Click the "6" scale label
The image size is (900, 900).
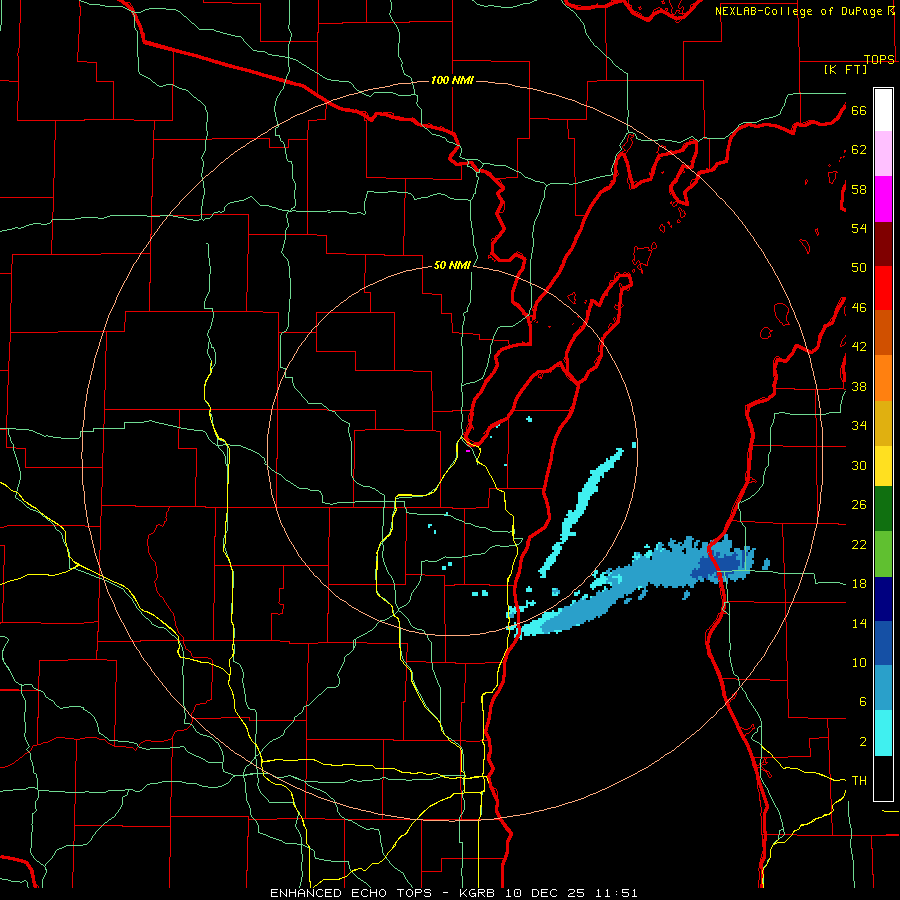pyautogui.click(x=862, y=702)
